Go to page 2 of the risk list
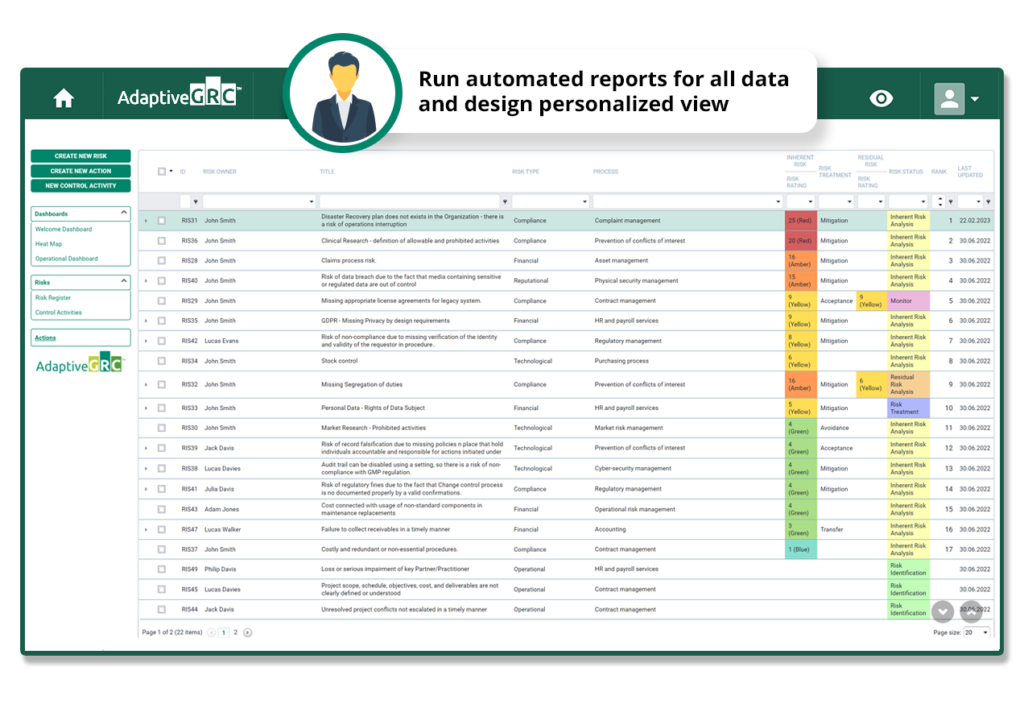Viewport: 1024px width, 725px height. (236, 631)
